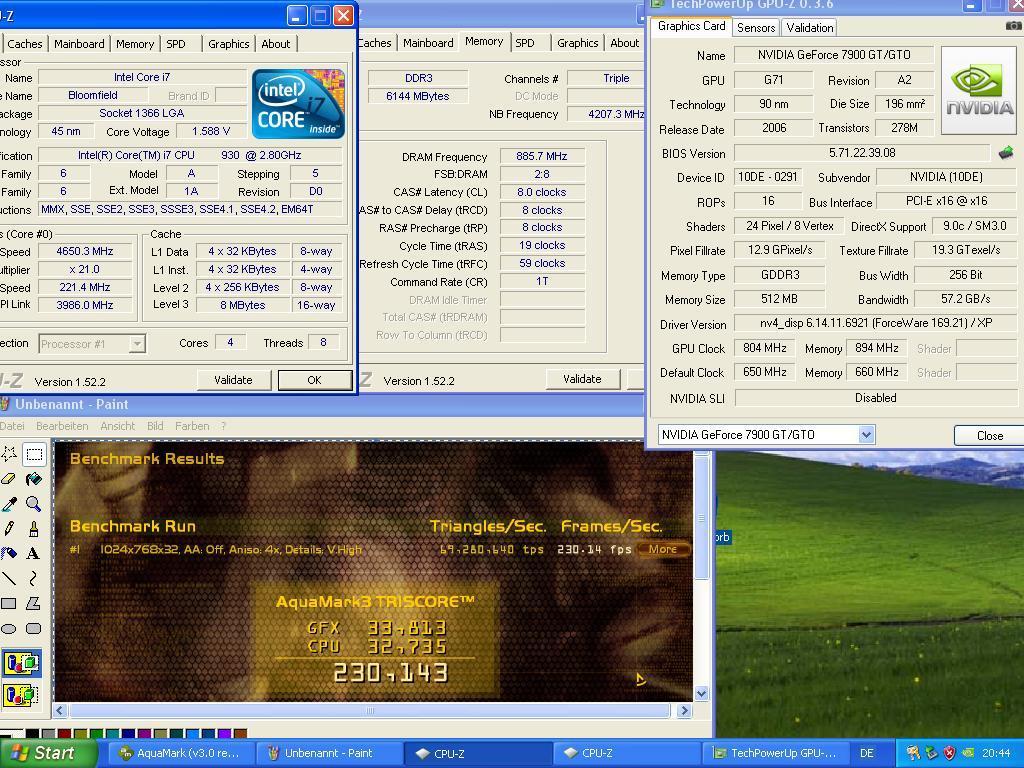Click the NVIDIA logo in GPU-Z
This screenshot has width=1024, height=768.
[x=978, y=91]
